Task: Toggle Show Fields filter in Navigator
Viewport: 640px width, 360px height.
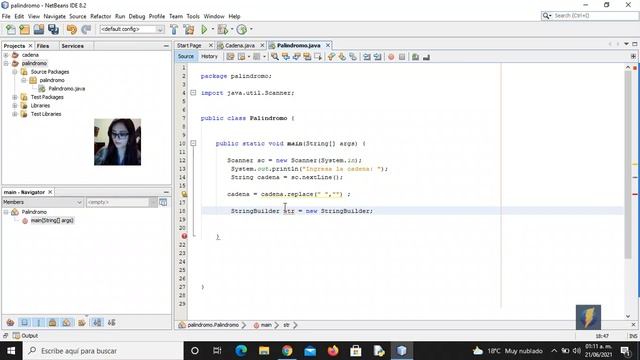Action: 24,322
